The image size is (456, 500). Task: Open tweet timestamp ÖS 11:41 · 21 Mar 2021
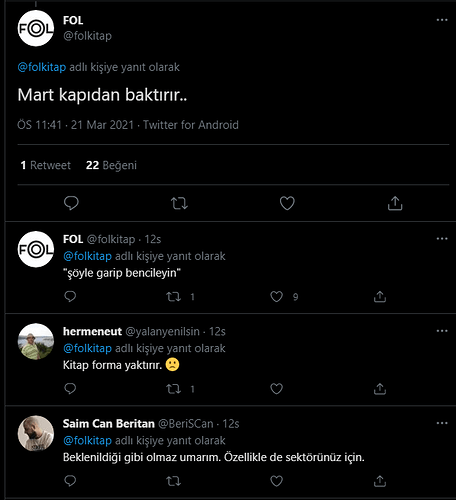tap(76, 125)
